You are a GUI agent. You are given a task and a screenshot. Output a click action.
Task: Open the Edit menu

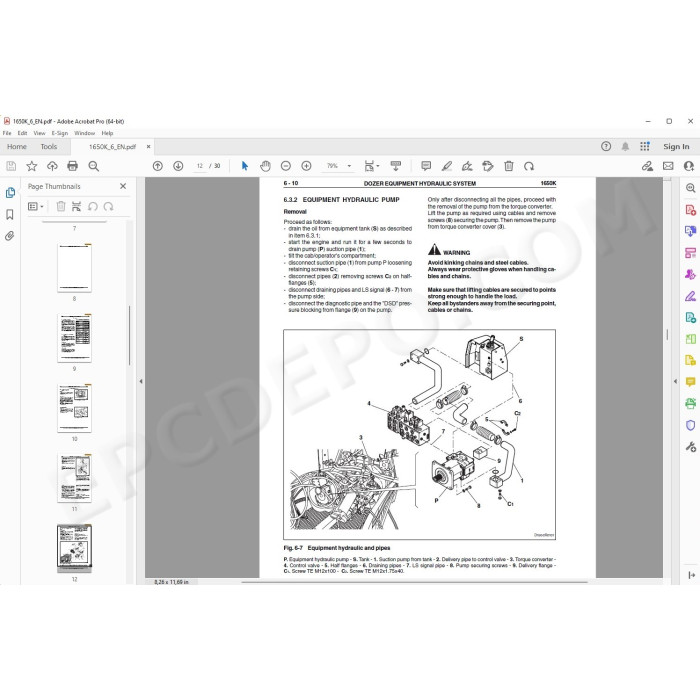pyautogui.click(x=22, y=133)
